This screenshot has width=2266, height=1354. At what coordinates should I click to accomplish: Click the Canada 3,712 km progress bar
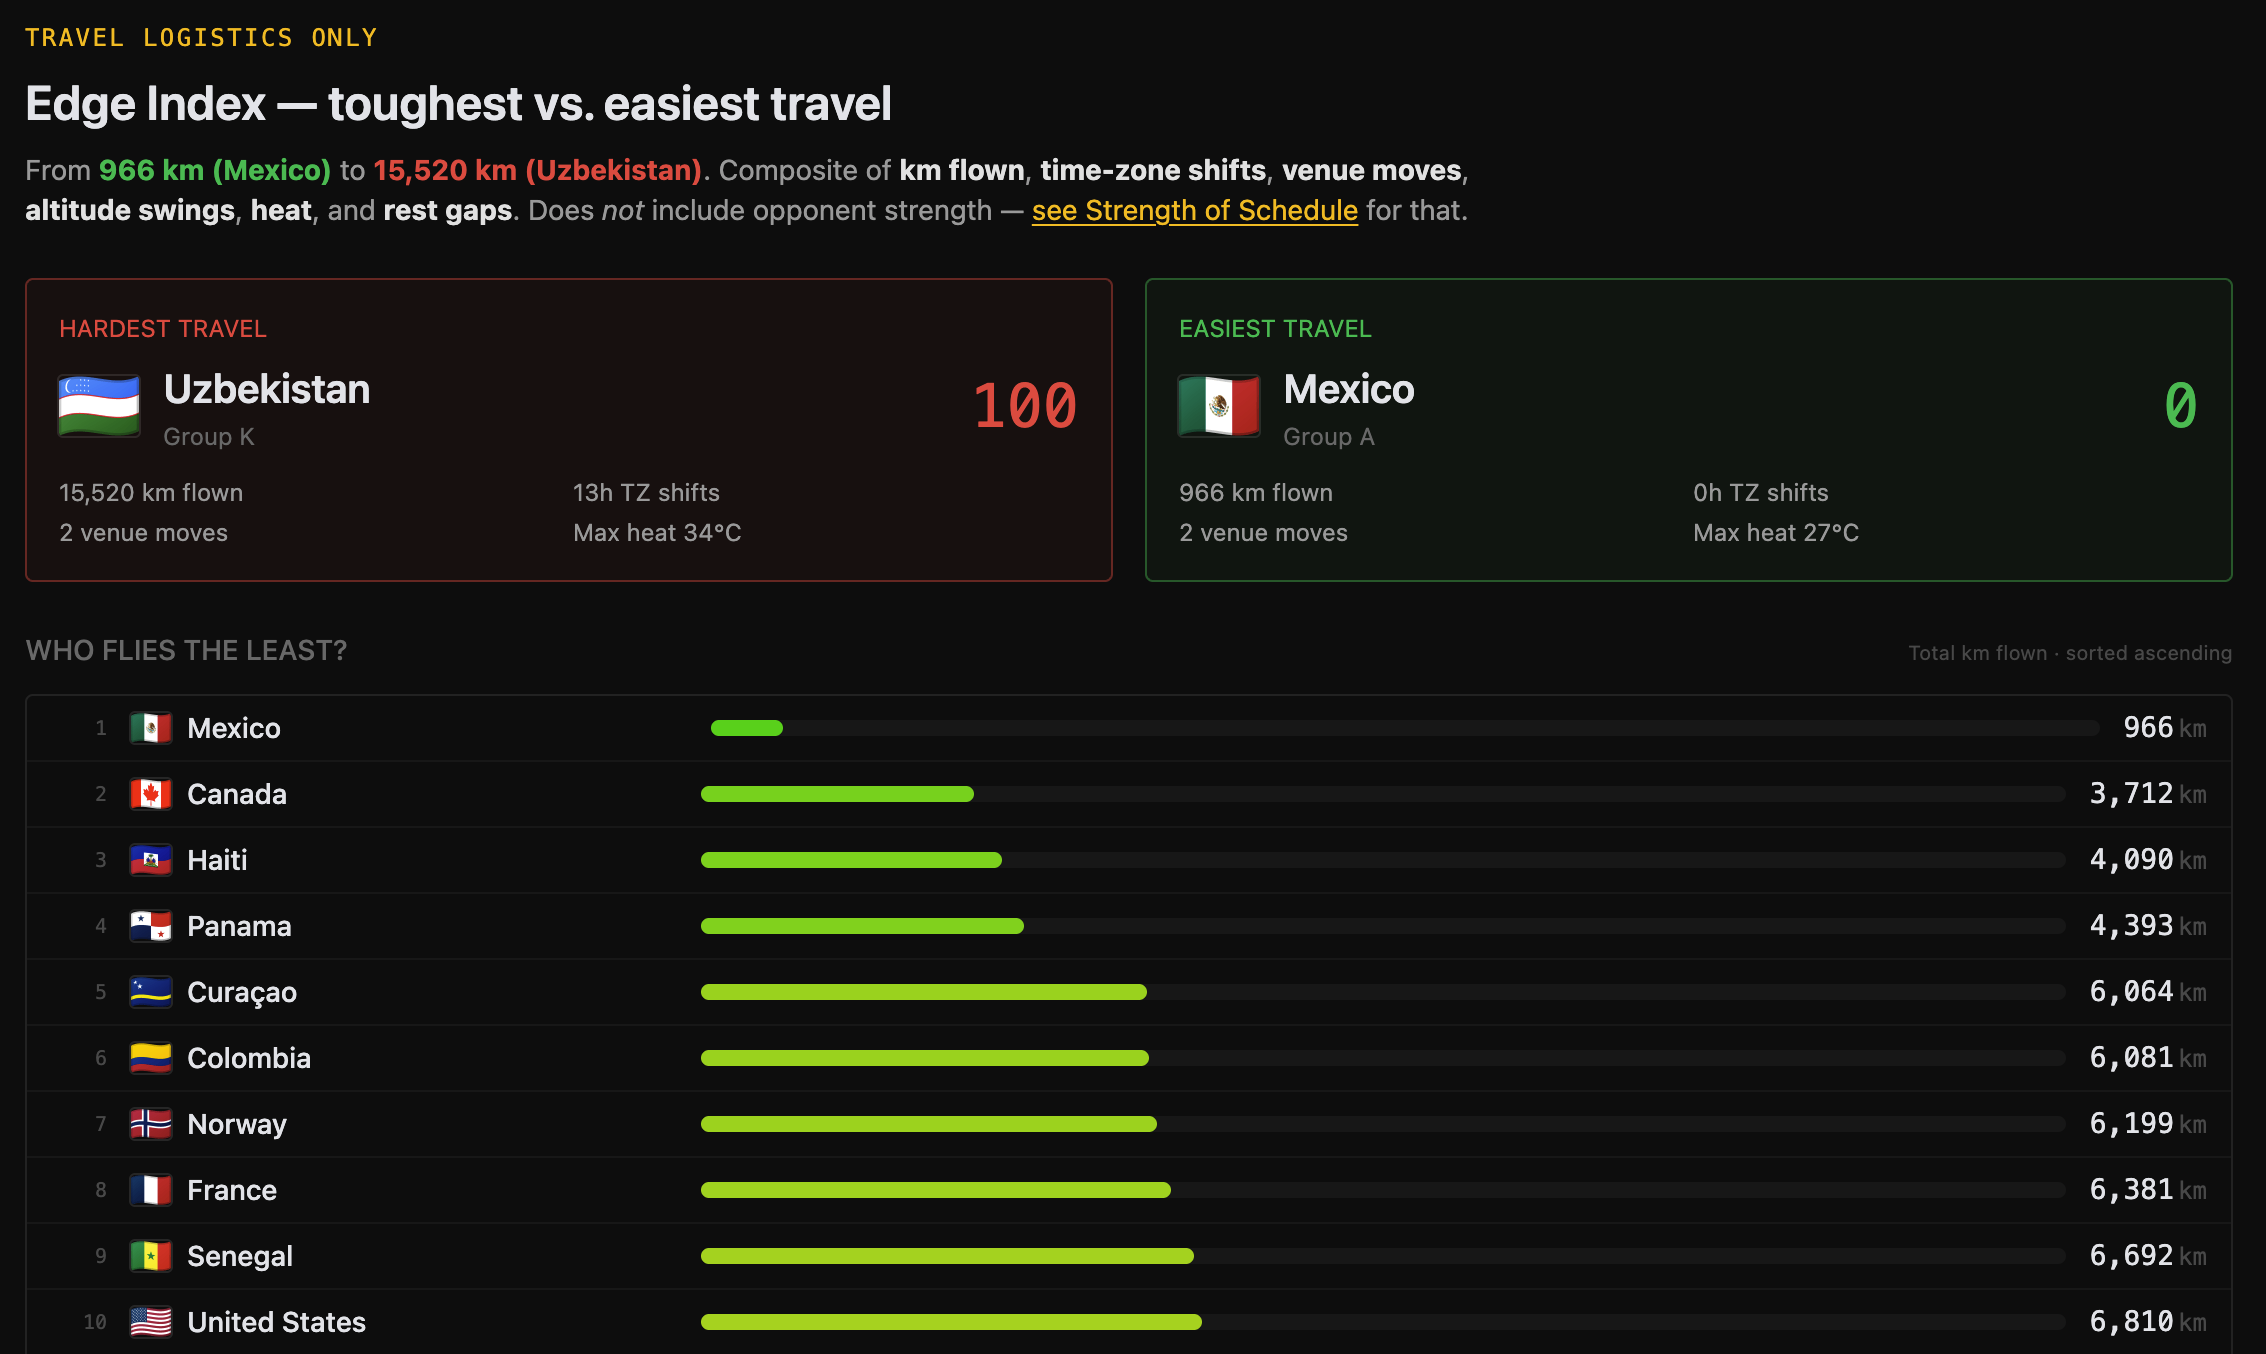(1383, 794)
